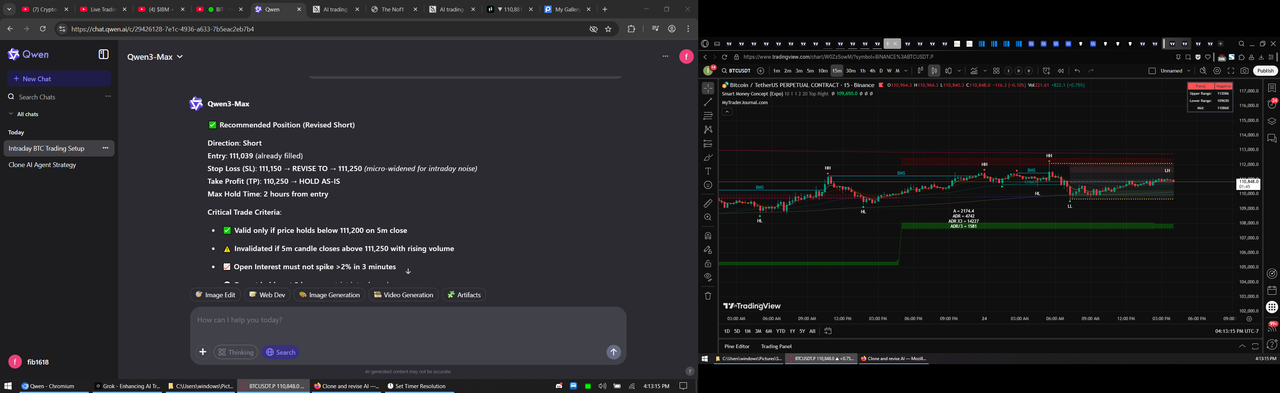Take a chart snapshot with camera icon
Screen dimensions: 1280x393
click(1244, 71)
